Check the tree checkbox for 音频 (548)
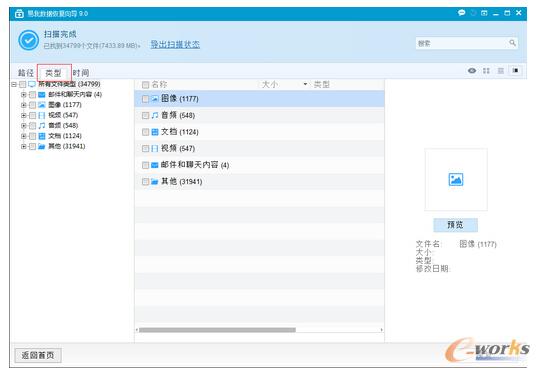This screenshot has width=540, height=372. coord(32,125)
